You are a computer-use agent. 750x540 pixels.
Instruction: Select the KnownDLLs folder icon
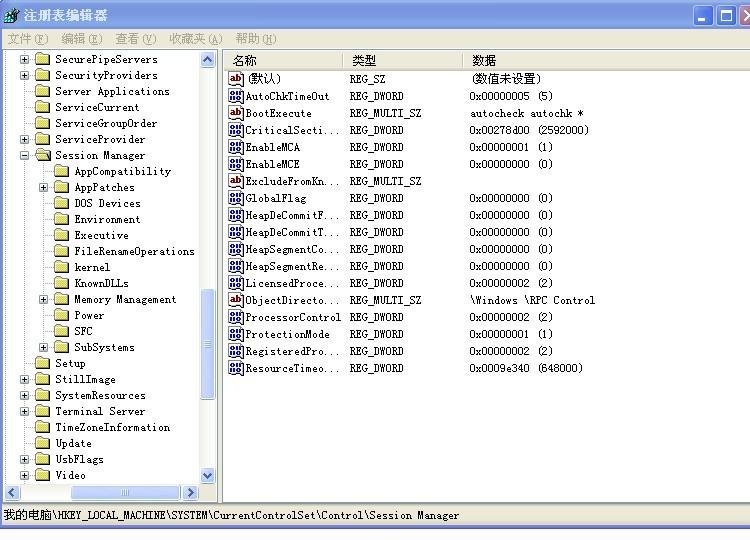pos(61,283)
